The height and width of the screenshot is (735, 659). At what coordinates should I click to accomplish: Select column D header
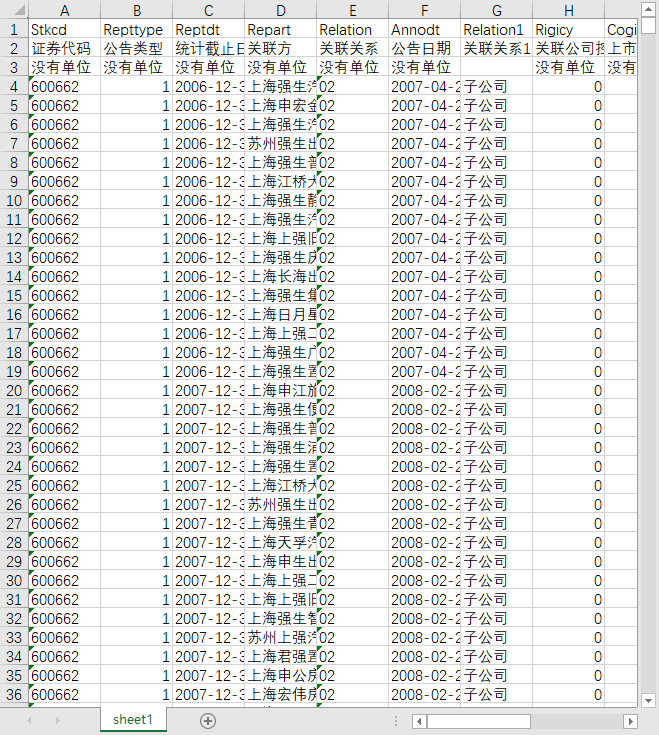280,10
